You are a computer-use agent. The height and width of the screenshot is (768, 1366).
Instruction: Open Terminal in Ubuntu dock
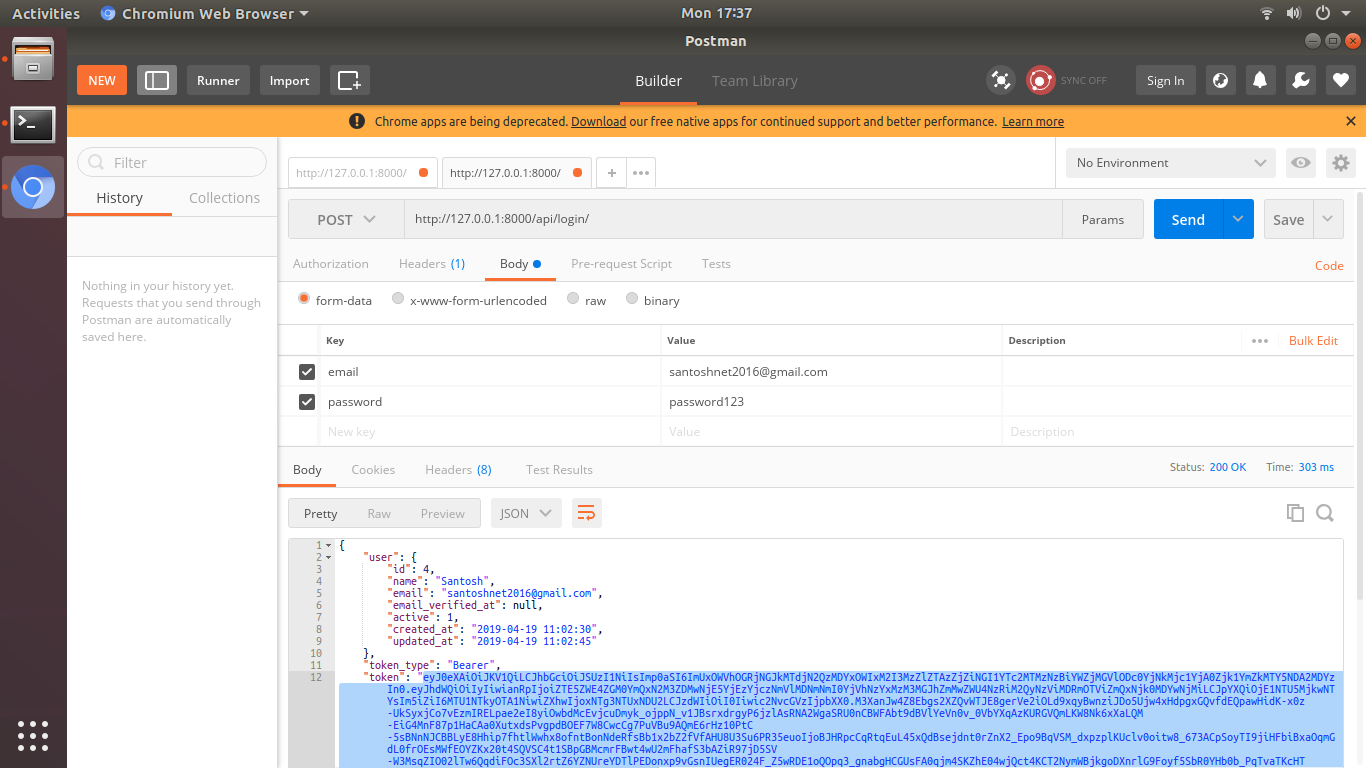coord(33,125)
